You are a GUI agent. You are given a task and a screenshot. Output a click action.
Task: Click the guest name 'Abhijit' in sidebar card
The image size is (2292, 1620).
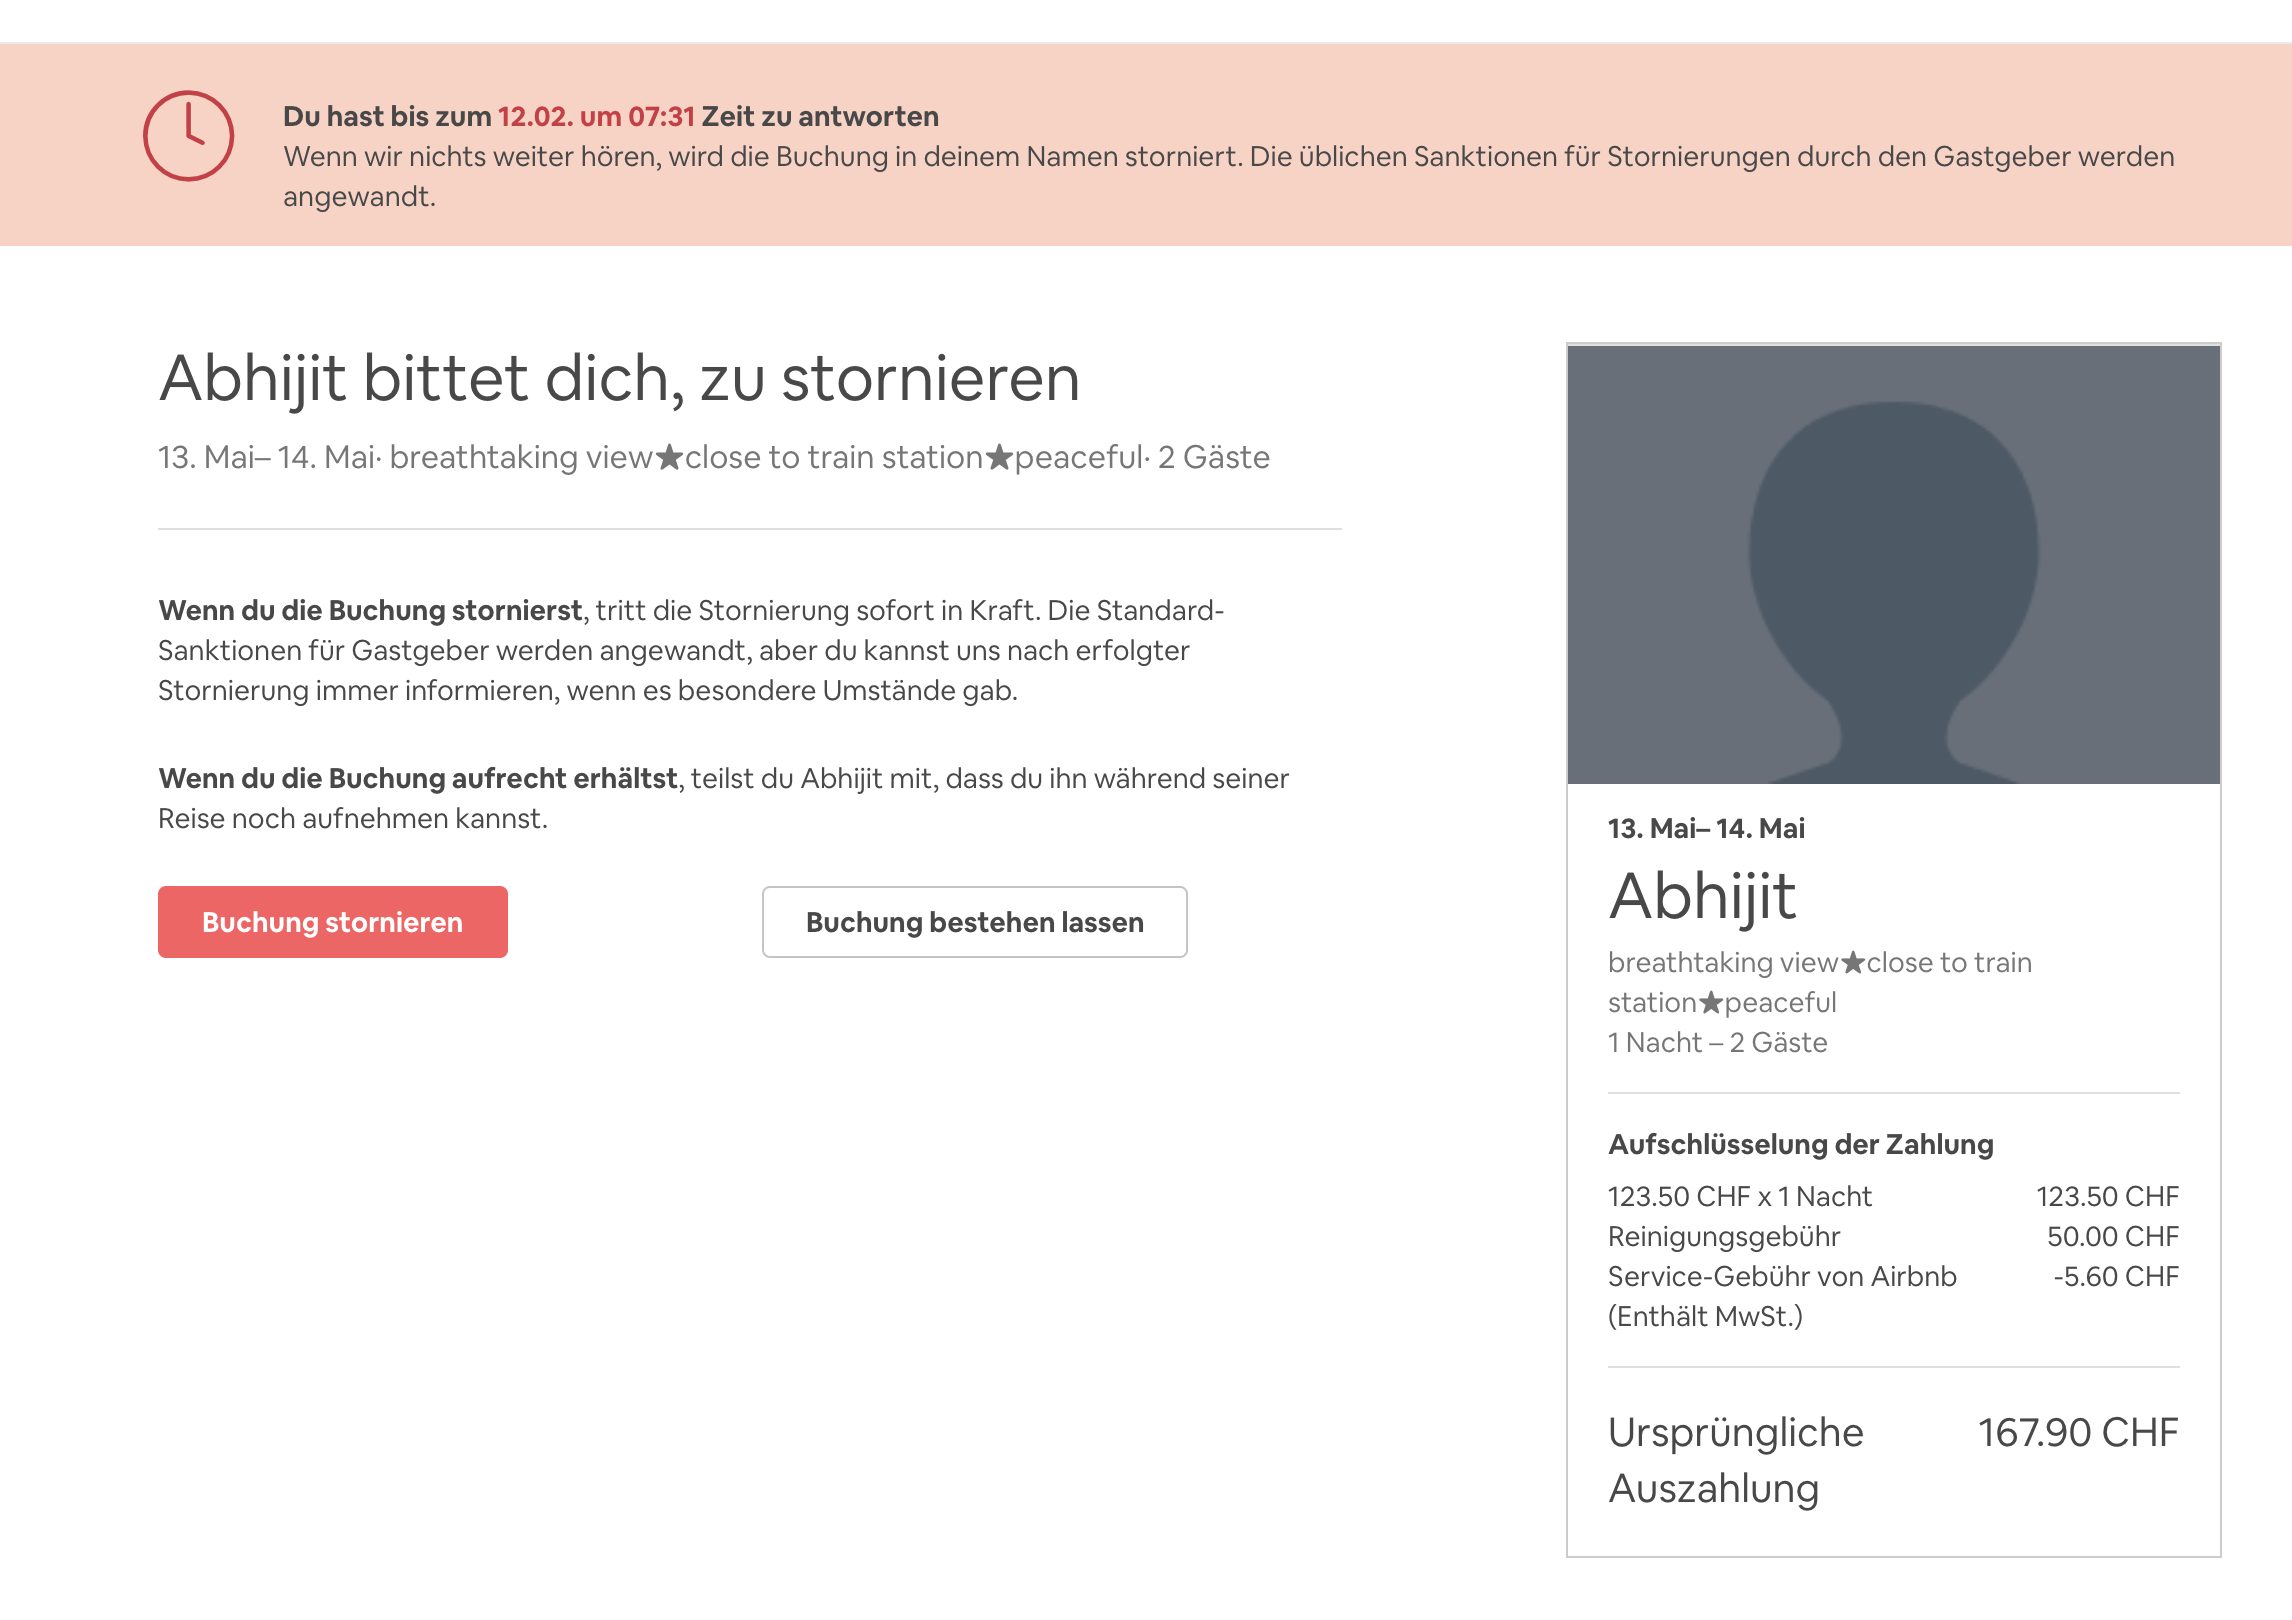point(1702,896)
